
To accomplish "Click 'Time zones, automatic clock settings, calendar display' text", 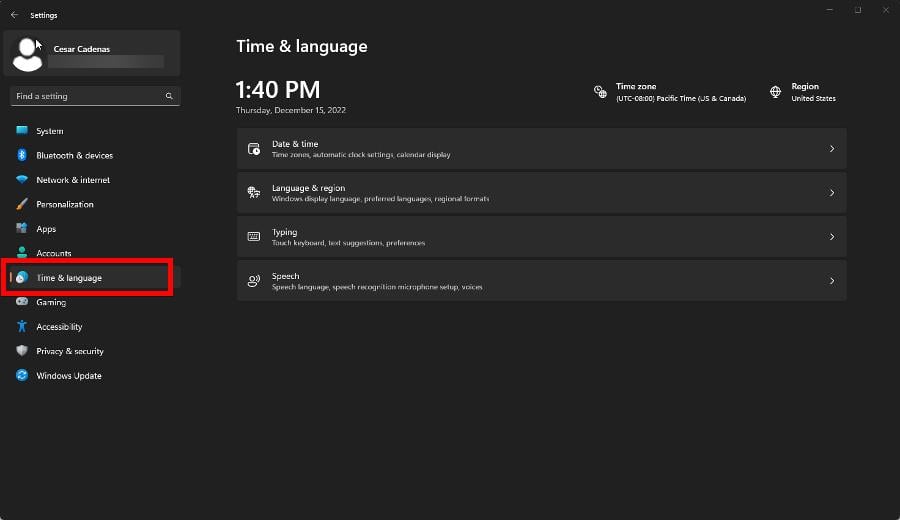I will point(361,154).
